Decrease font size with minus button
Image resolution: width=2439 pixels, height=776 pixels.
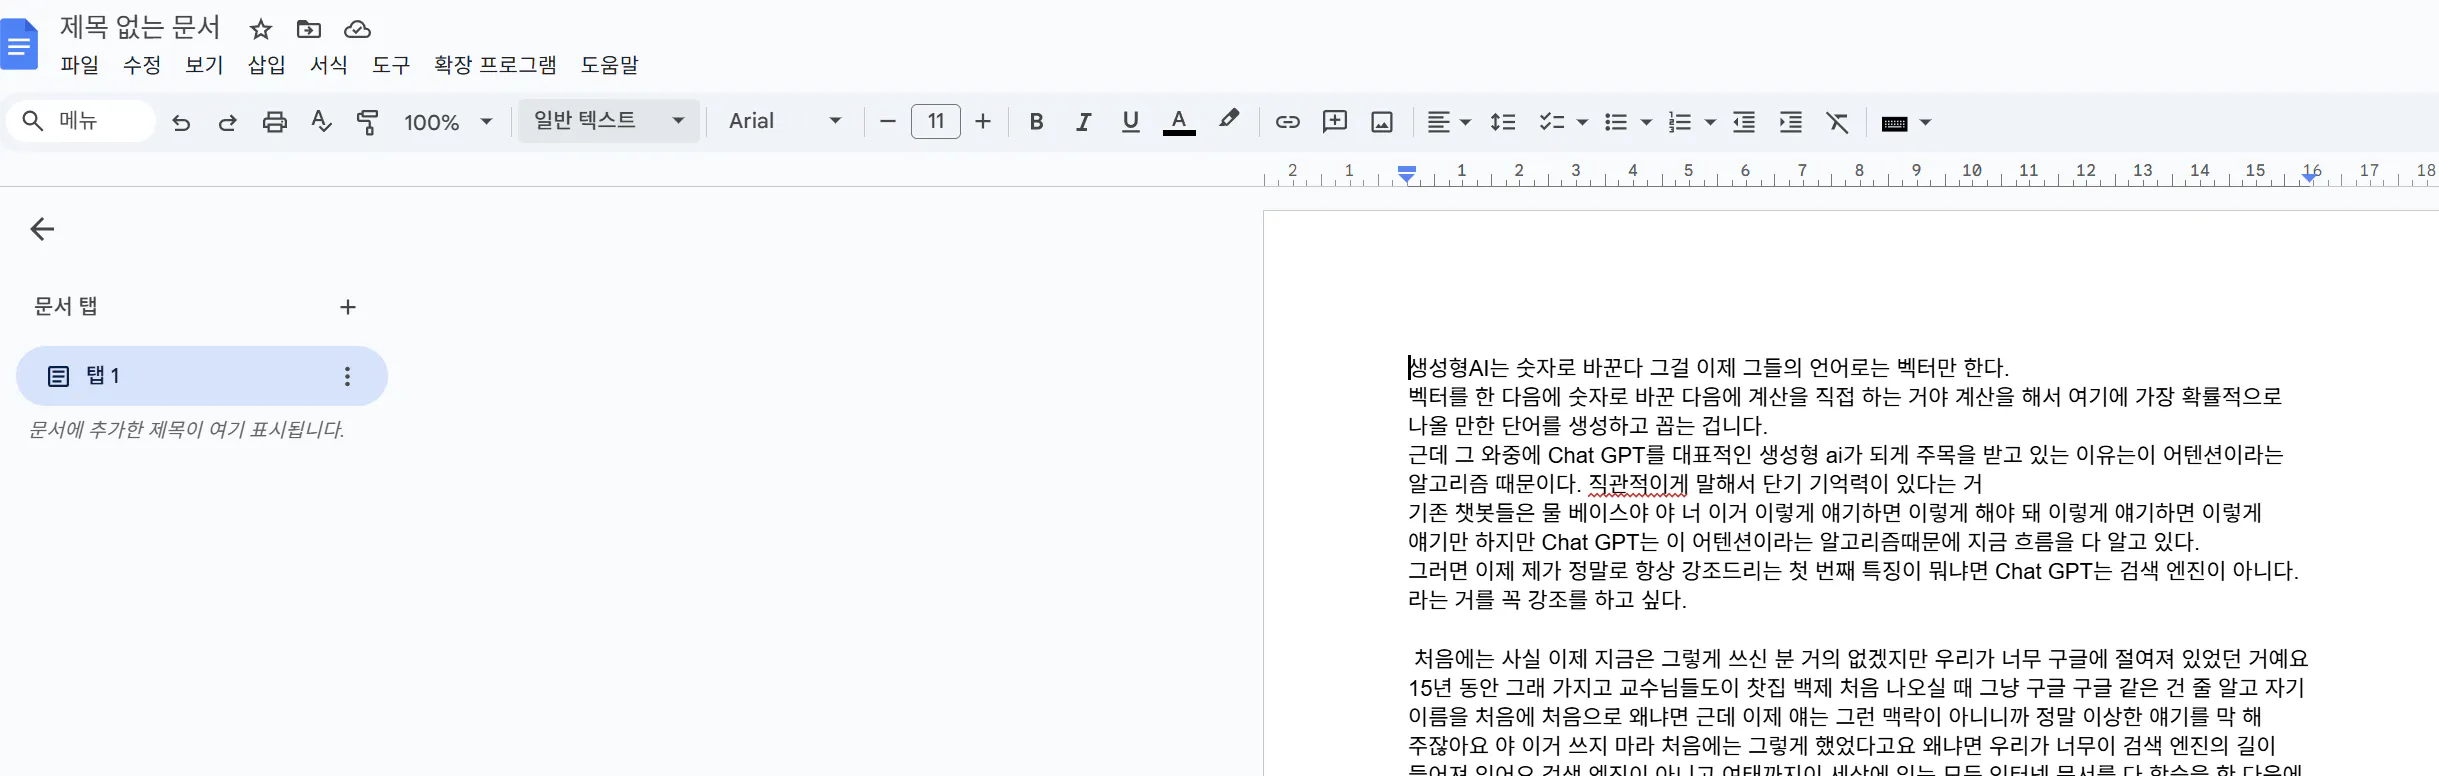[x=887, y=122]
